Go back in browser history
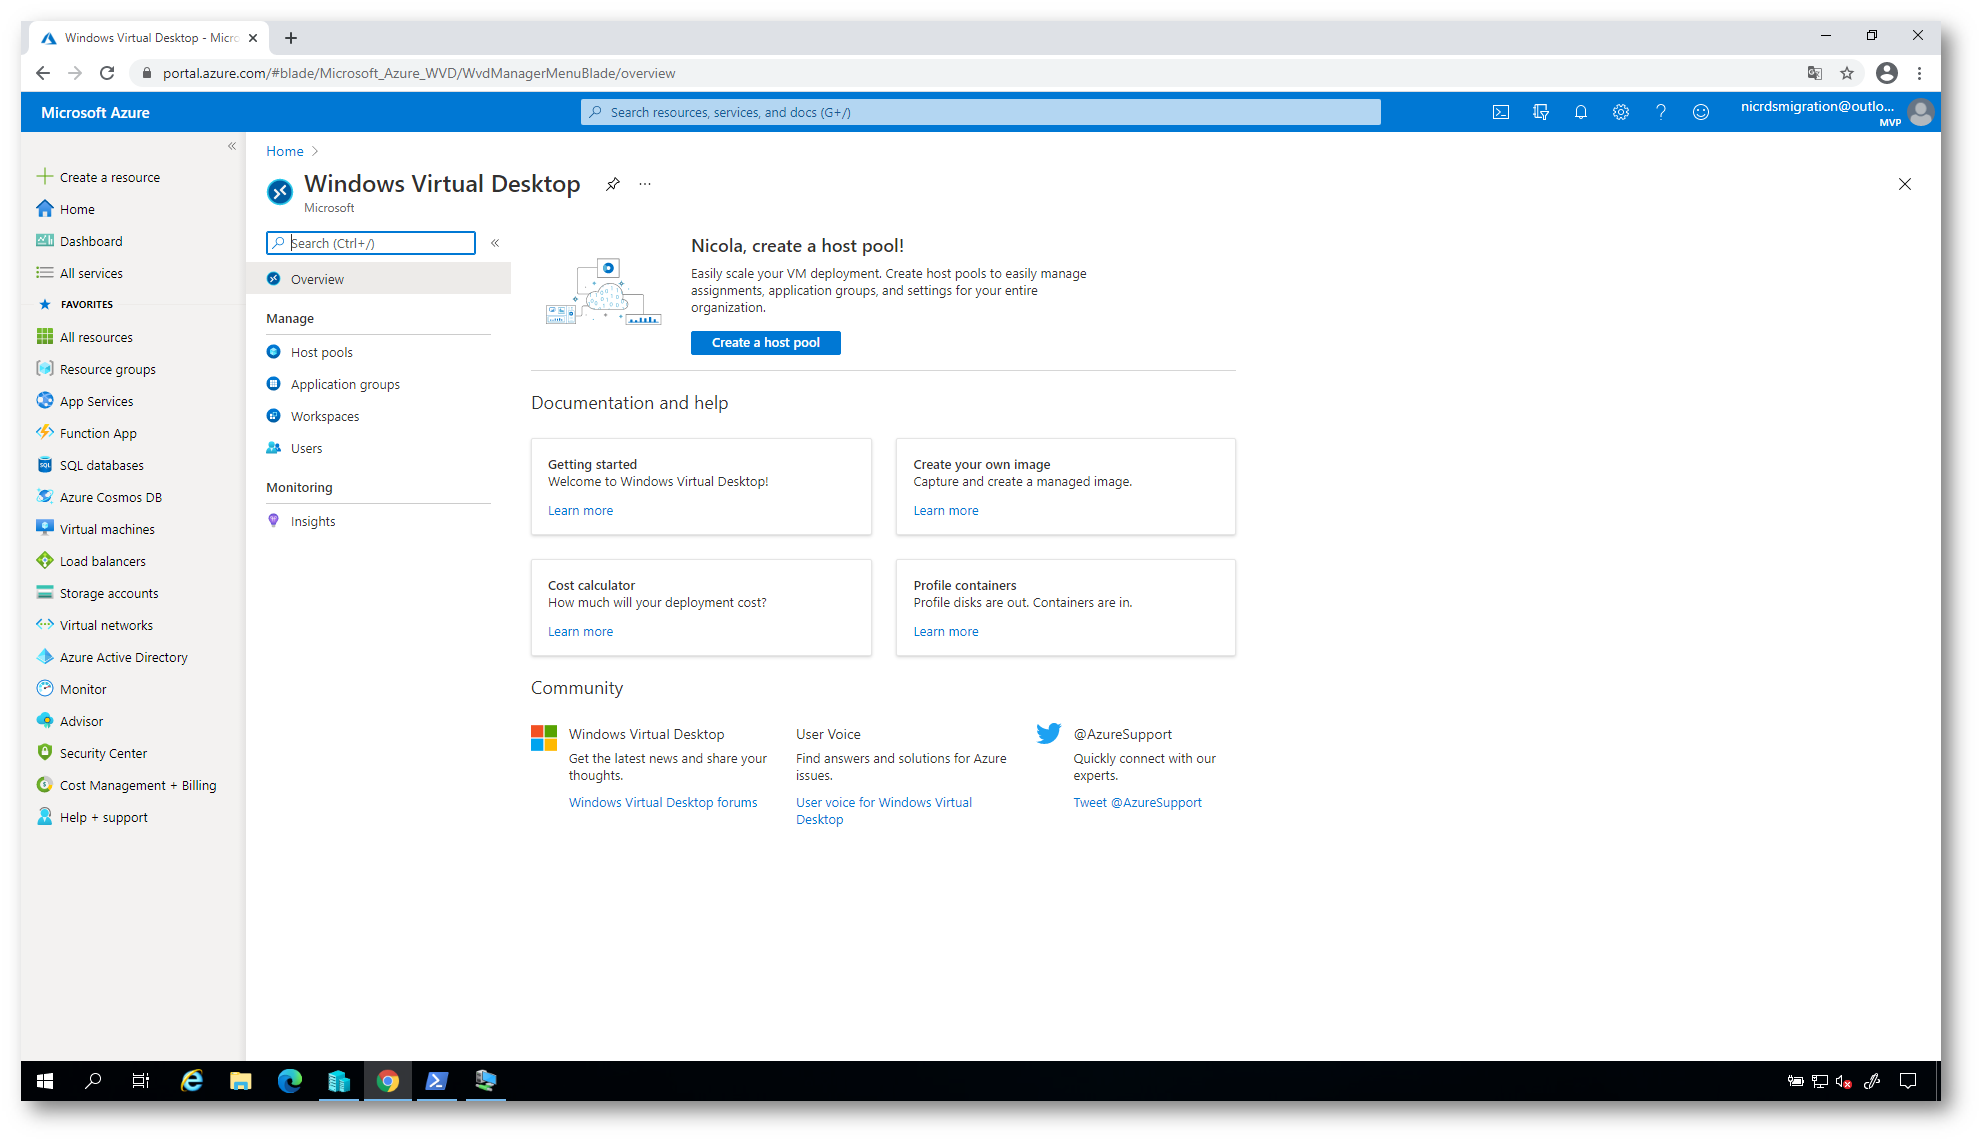Screen dimensions: 1983x1143 pyautogui.click(x=42, y=73)
